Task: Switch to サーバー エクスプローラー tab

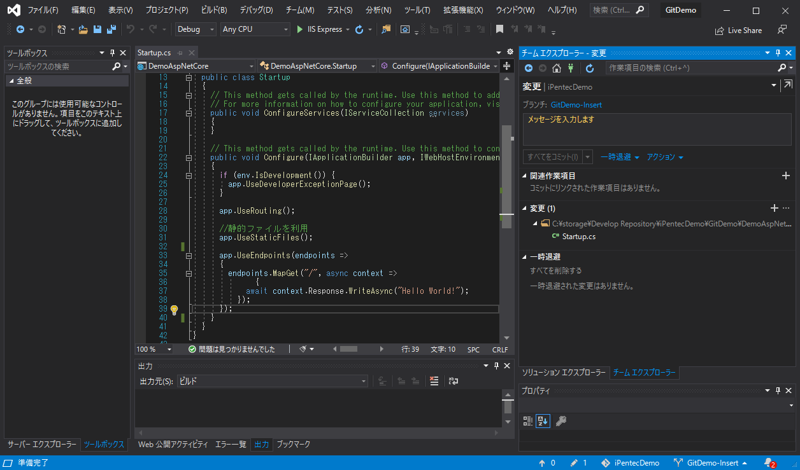Action: pos(42,444)
